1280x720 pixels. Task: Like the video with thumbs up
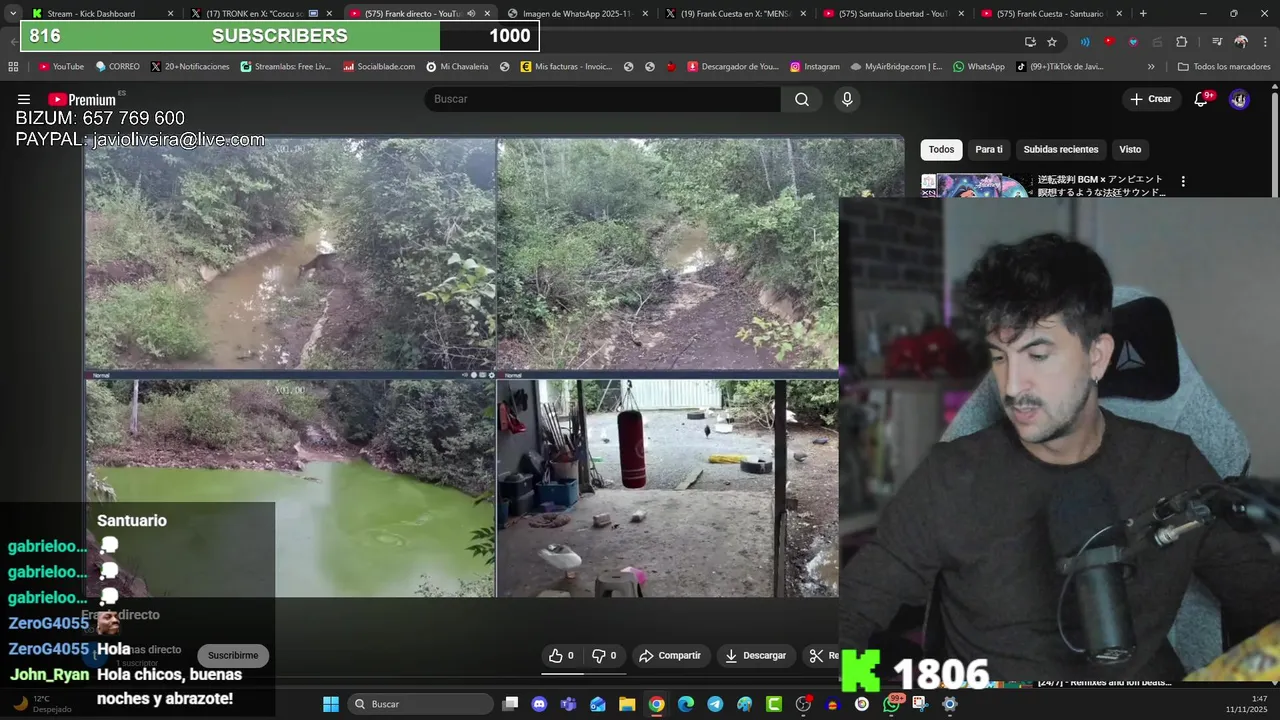(561, 656)
